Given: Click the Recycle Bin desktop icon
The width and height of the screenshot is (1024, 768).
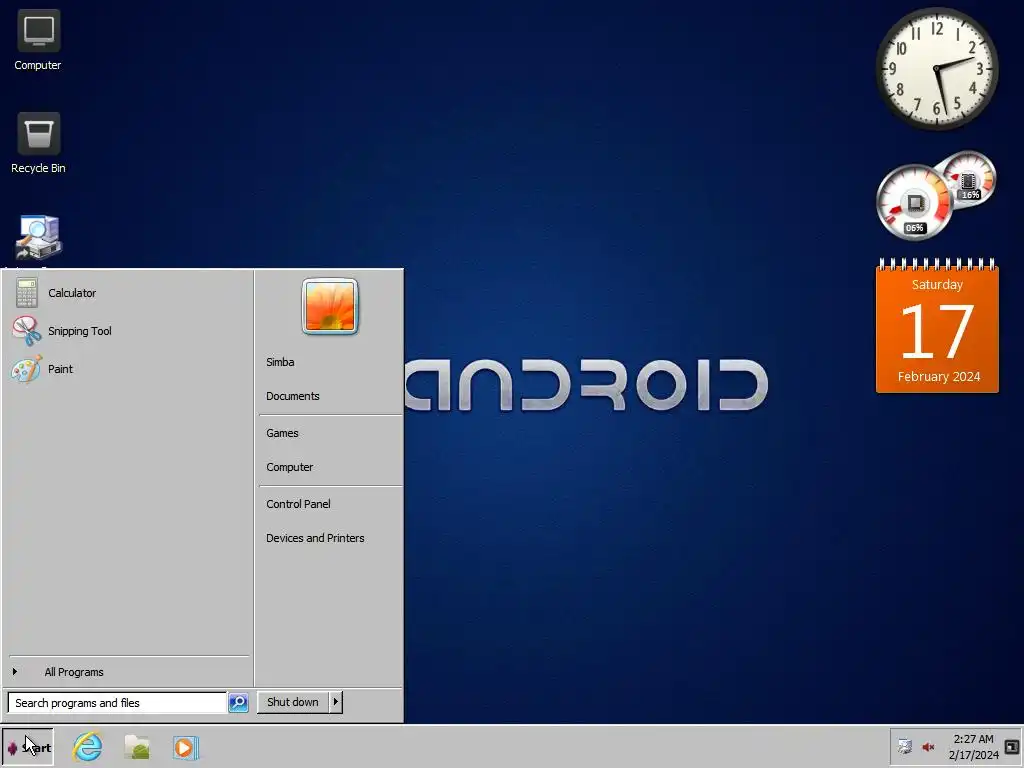Looking at the screenshot, I should click(x=38, y=143).
